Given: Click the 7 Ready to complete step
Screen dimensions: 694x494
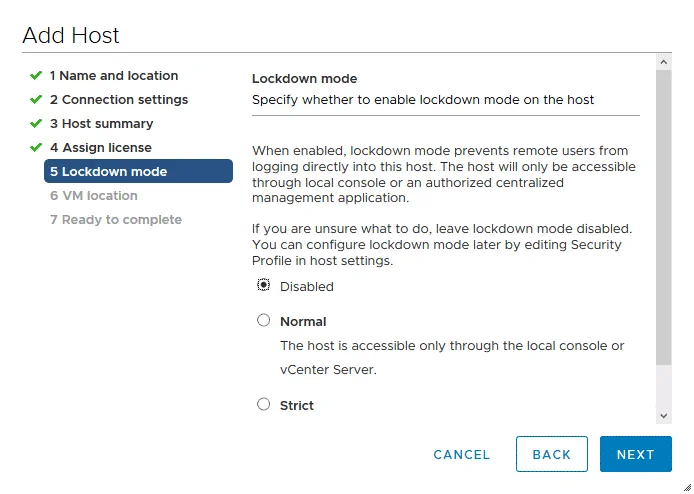Looking at the screenshot, I should (115, 220).
